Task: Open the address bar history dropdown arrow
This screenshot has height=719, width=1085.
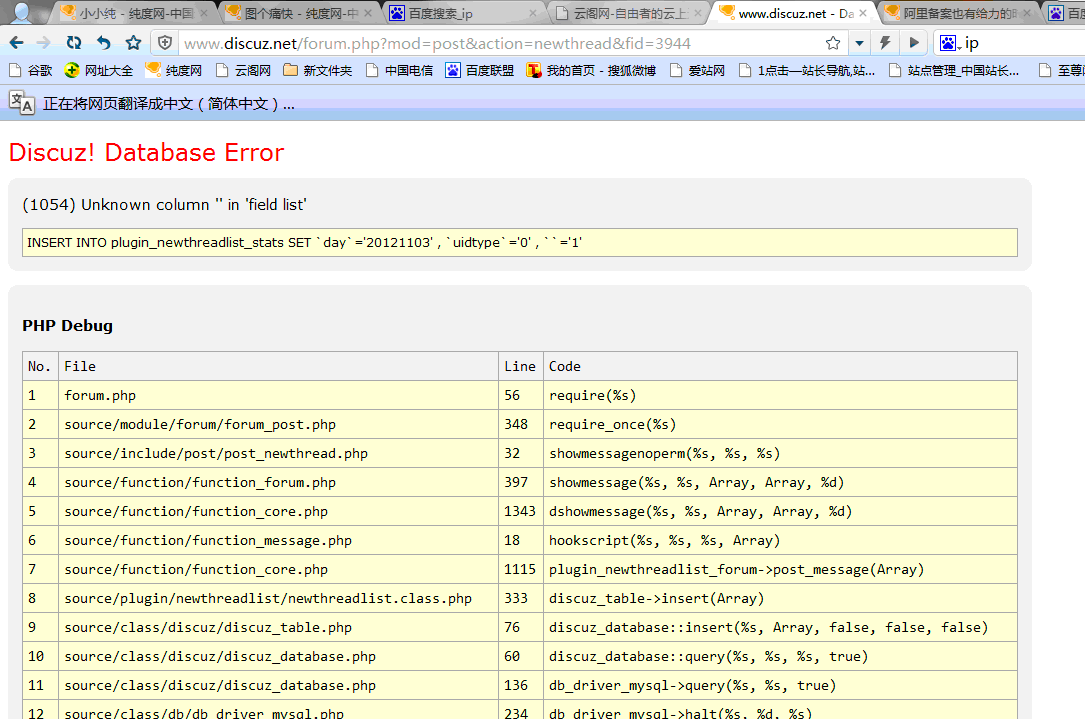Action: point(859,43)
